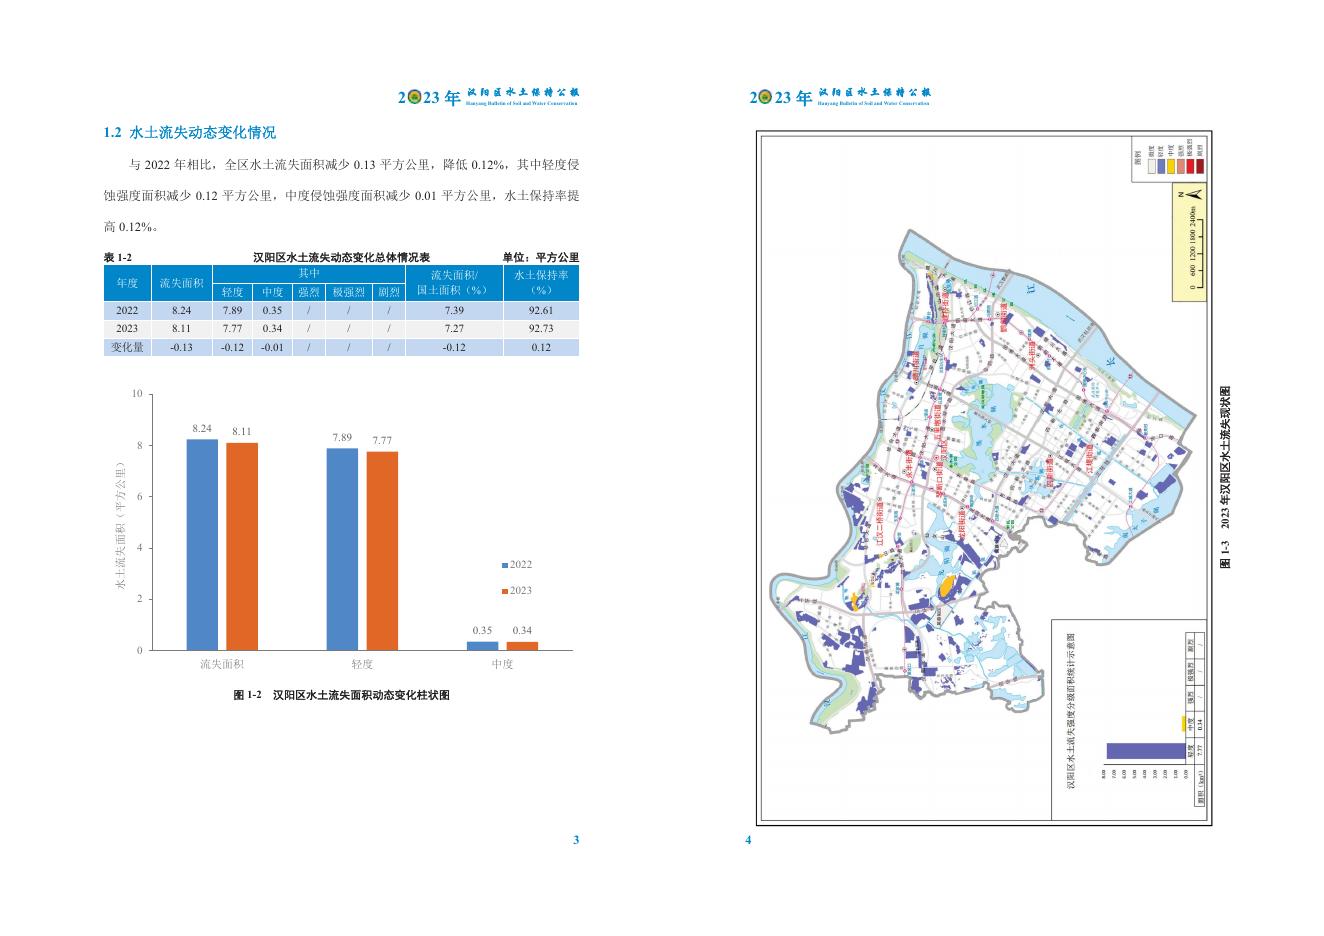Screen dimensions: 1324x936
Task: Click the 年度 table header cell
Action: (x=127, y=283)
